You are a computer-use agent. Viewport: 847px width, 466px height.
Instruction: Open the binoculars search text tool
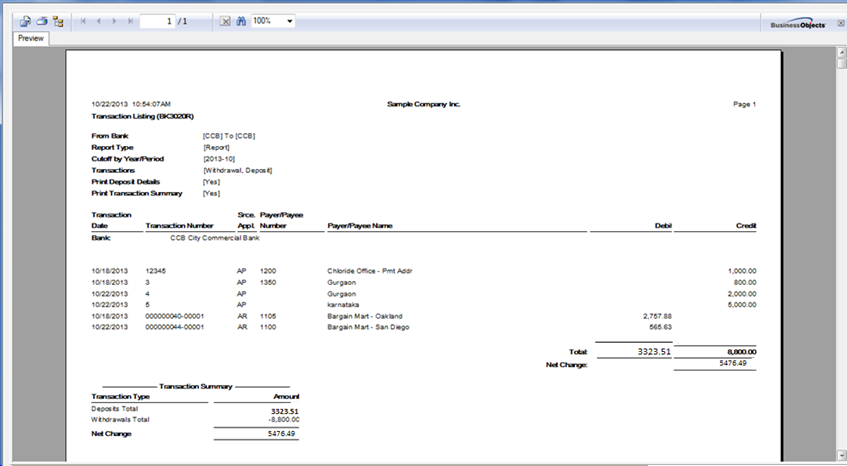[241, 21]
